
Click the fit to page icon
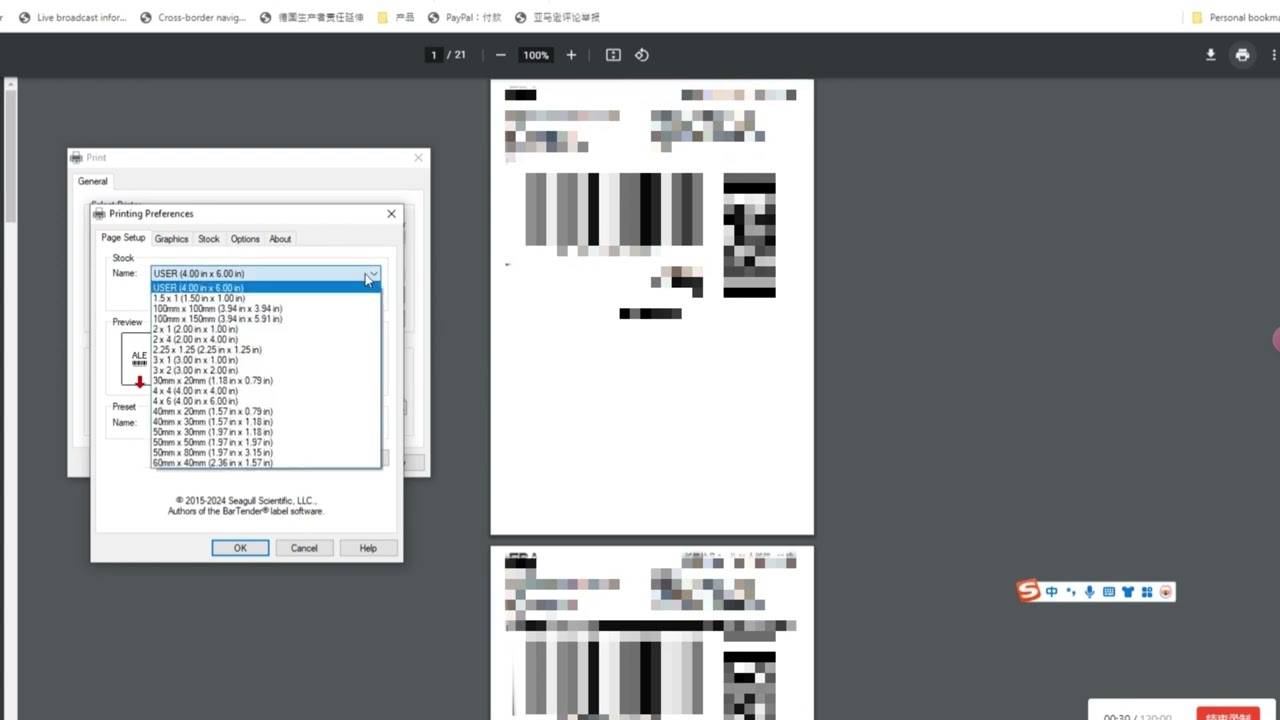612,55
